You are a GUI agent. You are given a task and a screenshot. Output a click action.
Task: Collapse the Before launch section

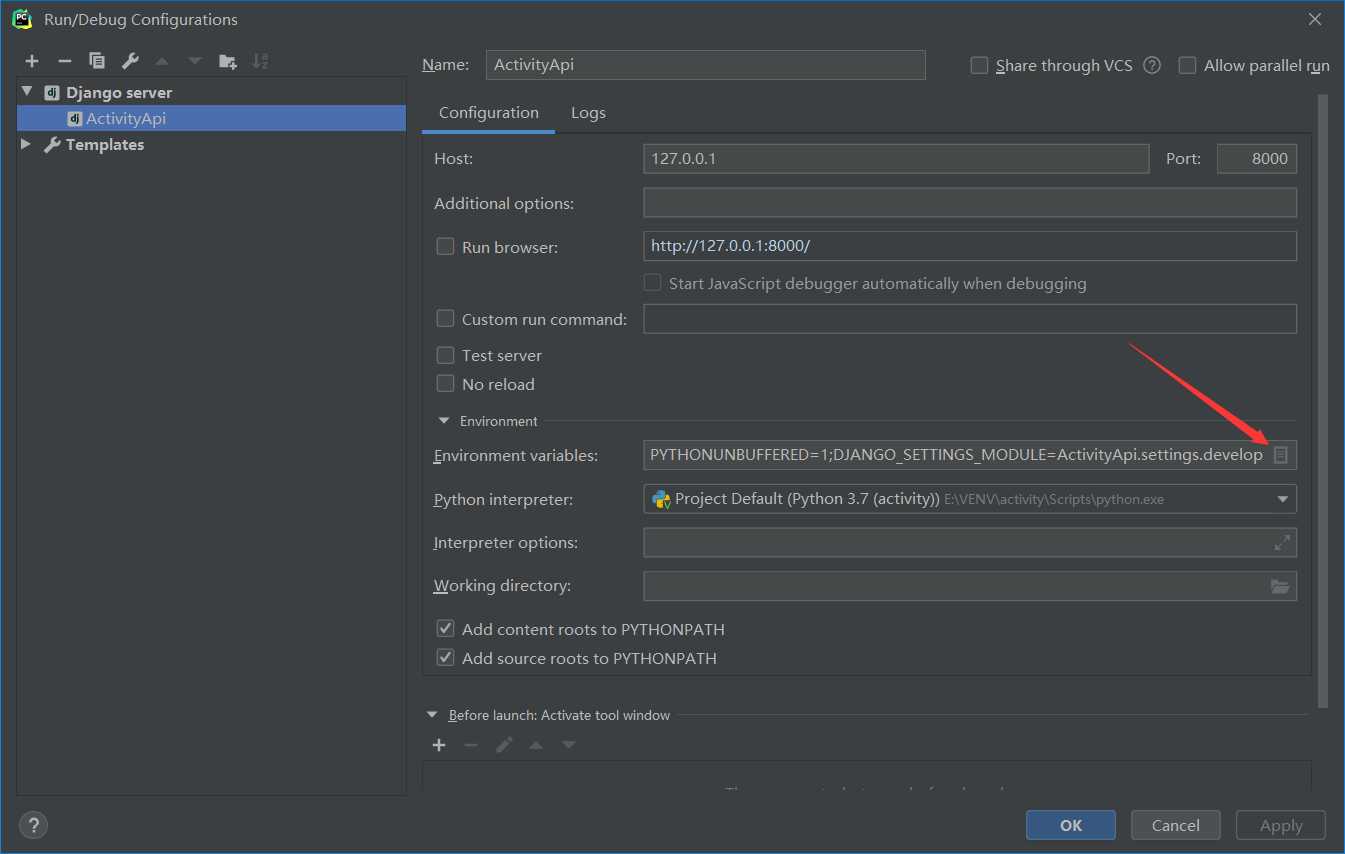point(433,715)
